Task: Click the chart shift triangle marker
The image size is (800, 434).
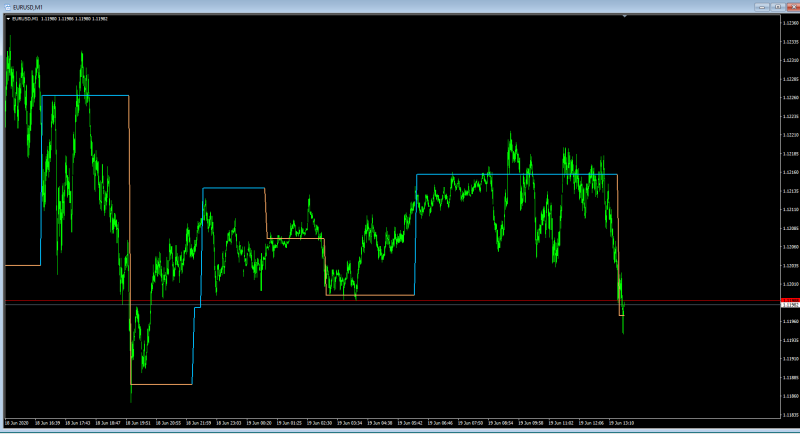Action: (624, 16)
